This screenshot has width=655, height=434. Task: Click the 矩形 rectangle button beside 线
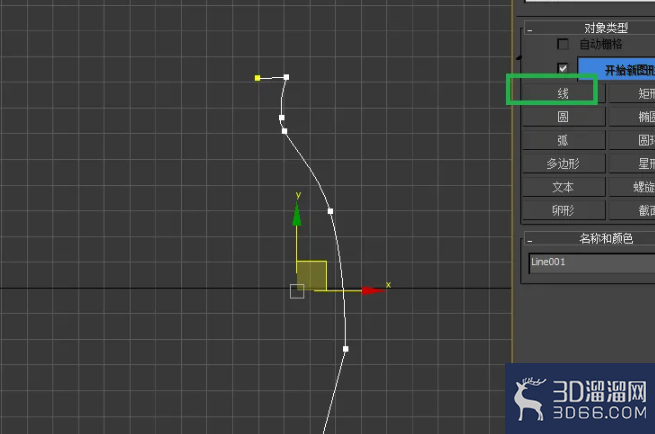point(632,94)
